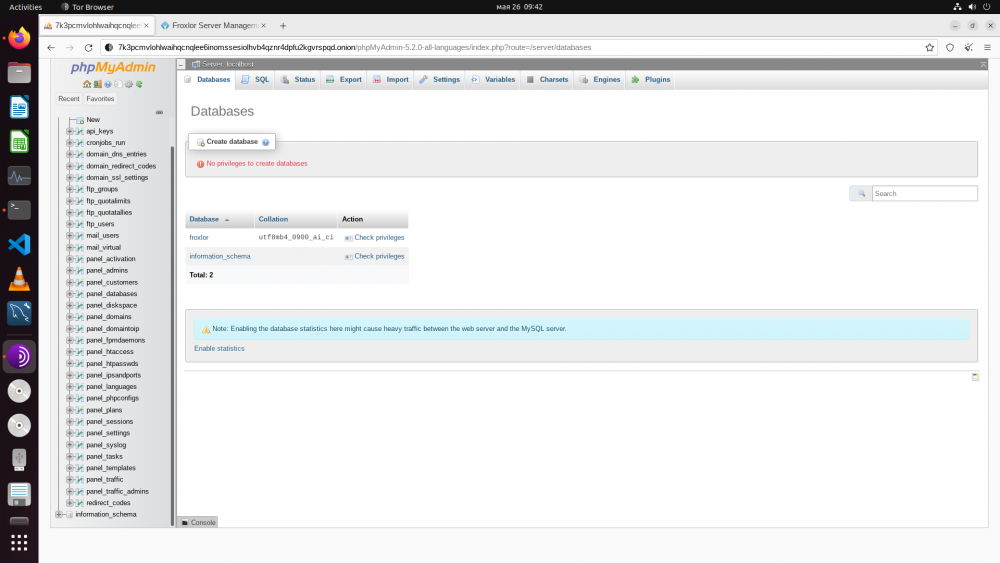Open the MySQL documentation page icon

click(118, 84)
